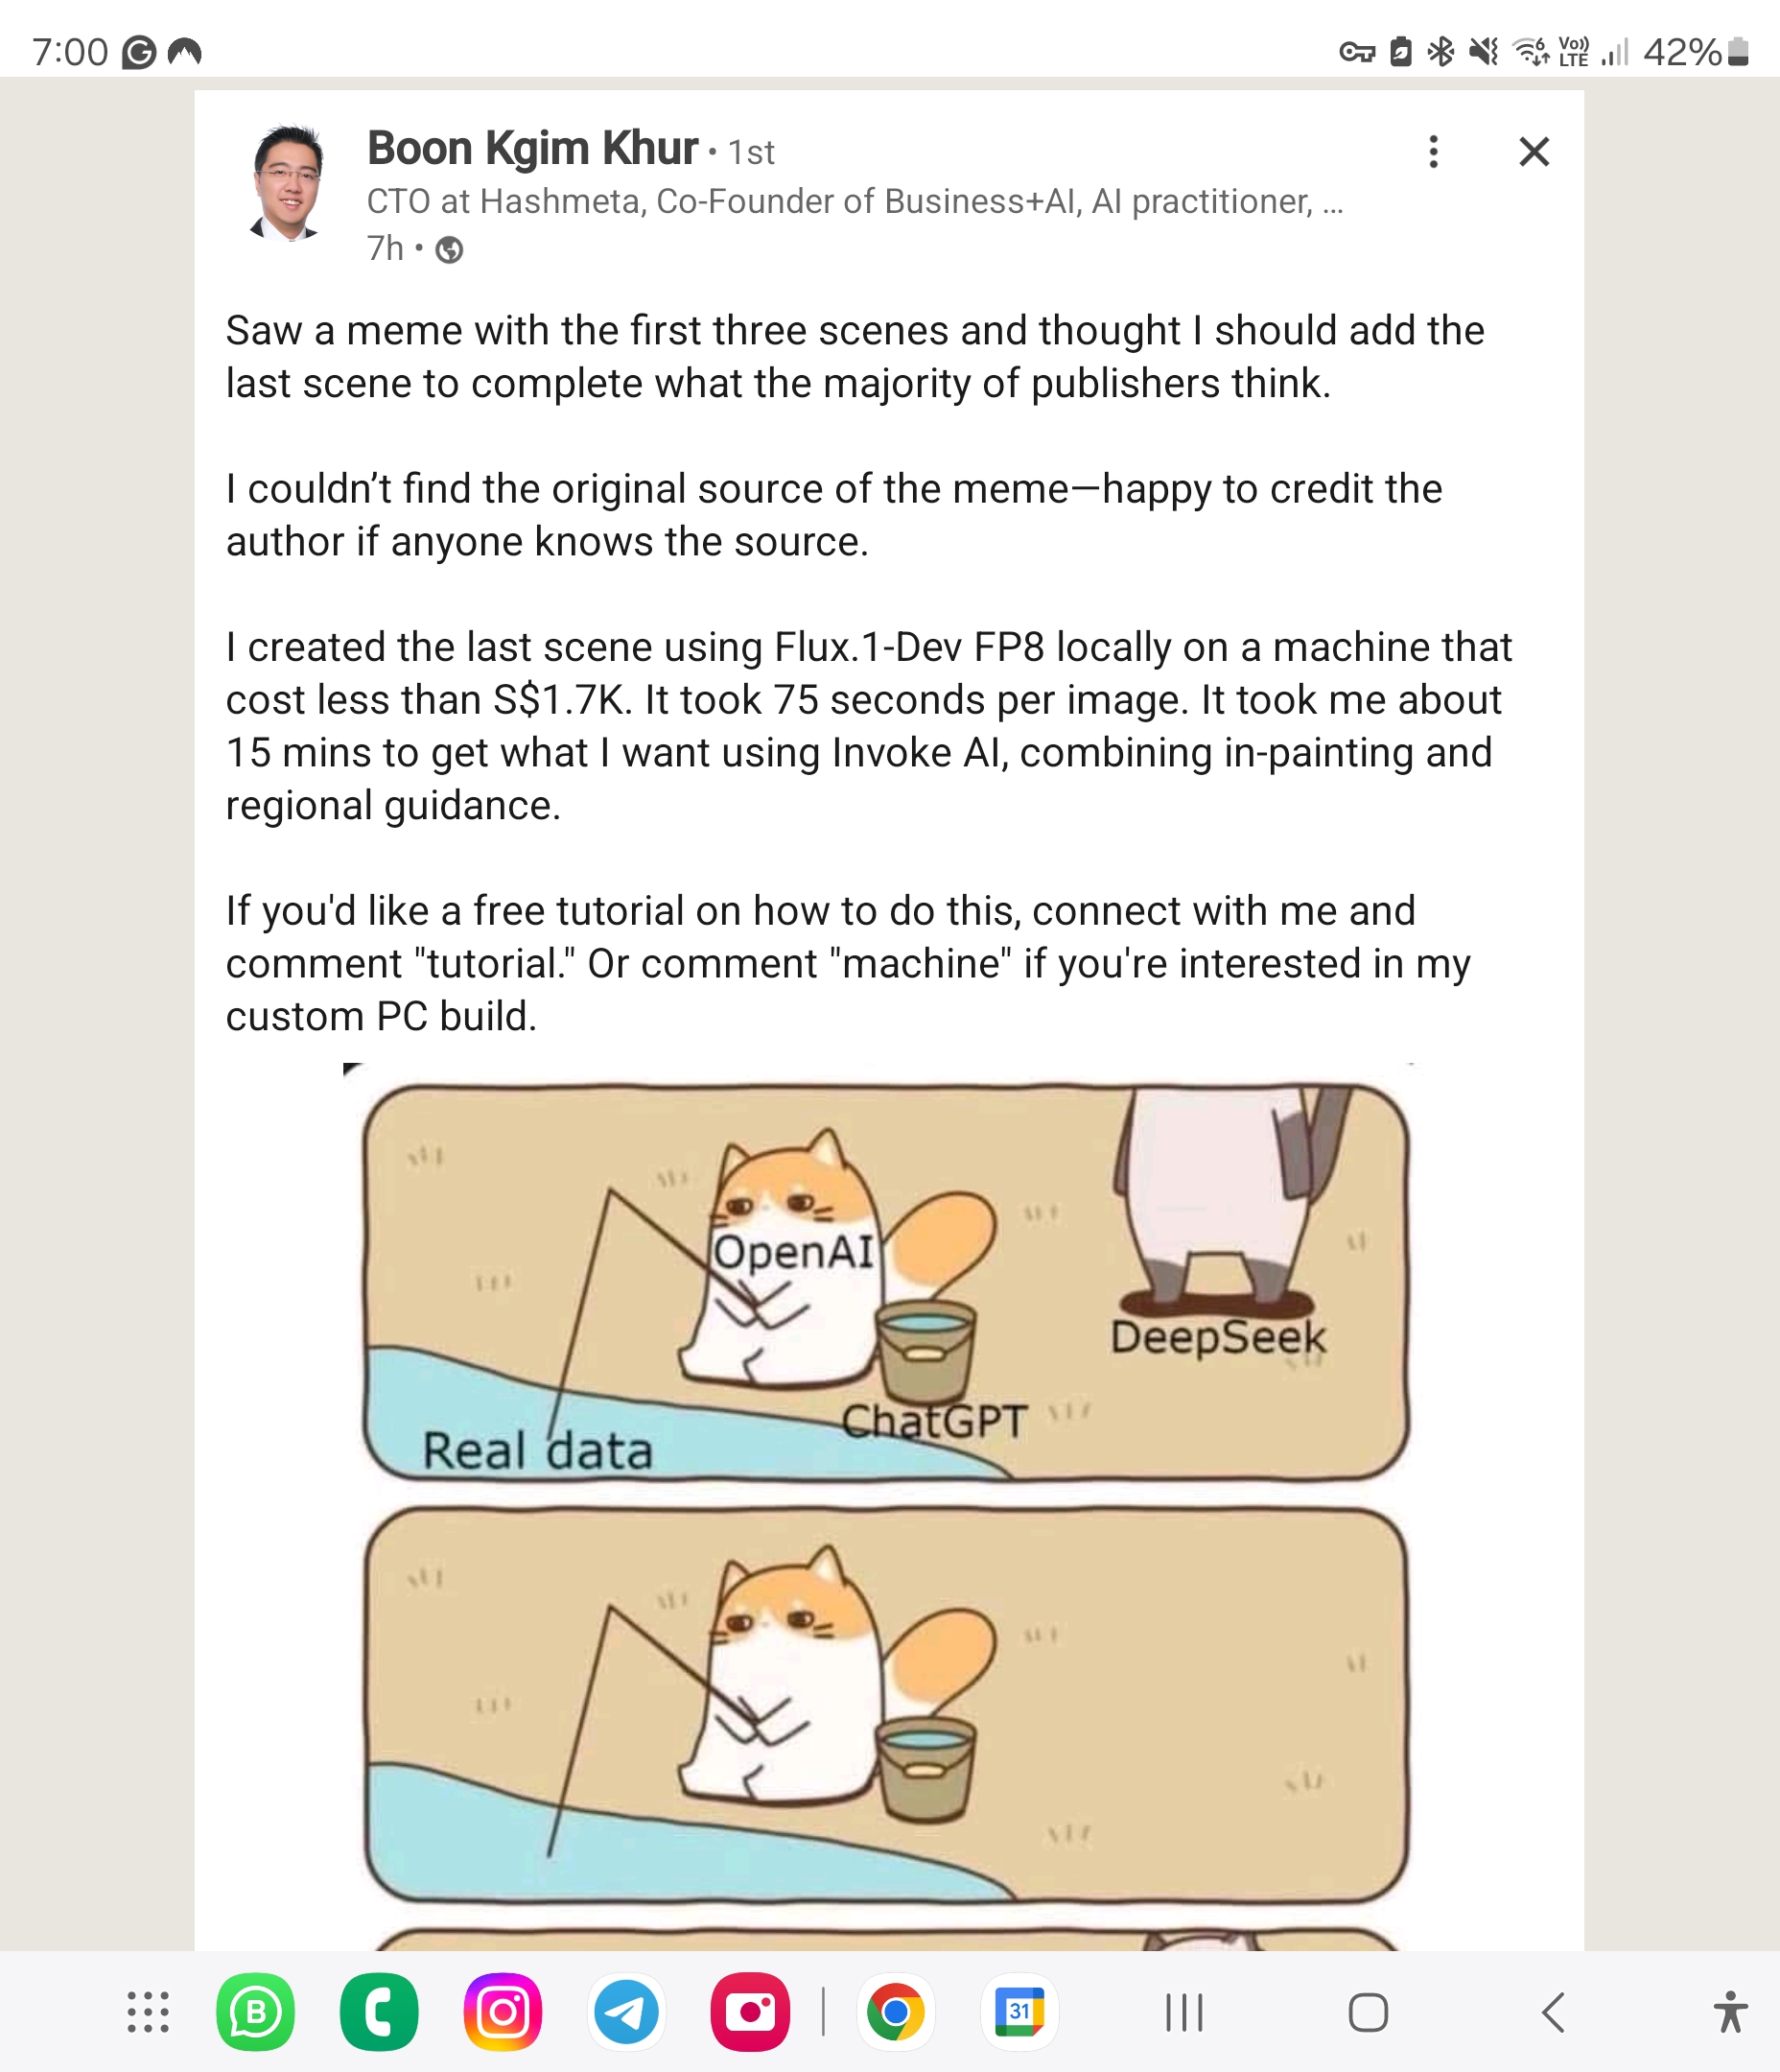Image resolution: width=1780 pixels, height=2072 pixels.
Task: Open the accessibility shortcut figure icon
Action: pos(1730,2012)
